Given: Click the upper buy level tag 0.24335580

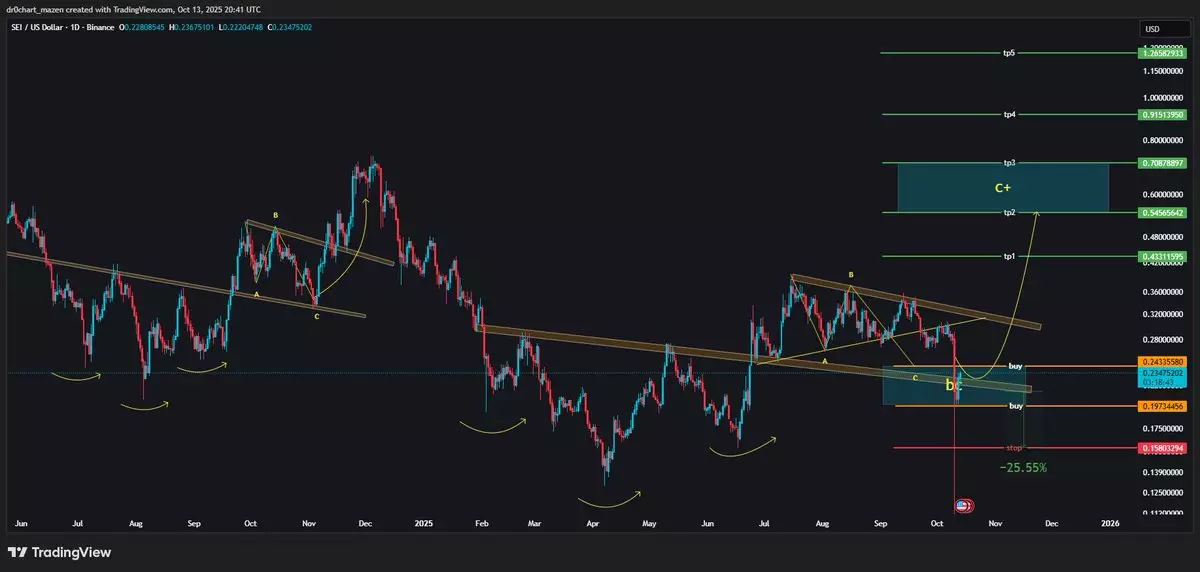Looking at the screenshot, I should tap(1161, 361).
